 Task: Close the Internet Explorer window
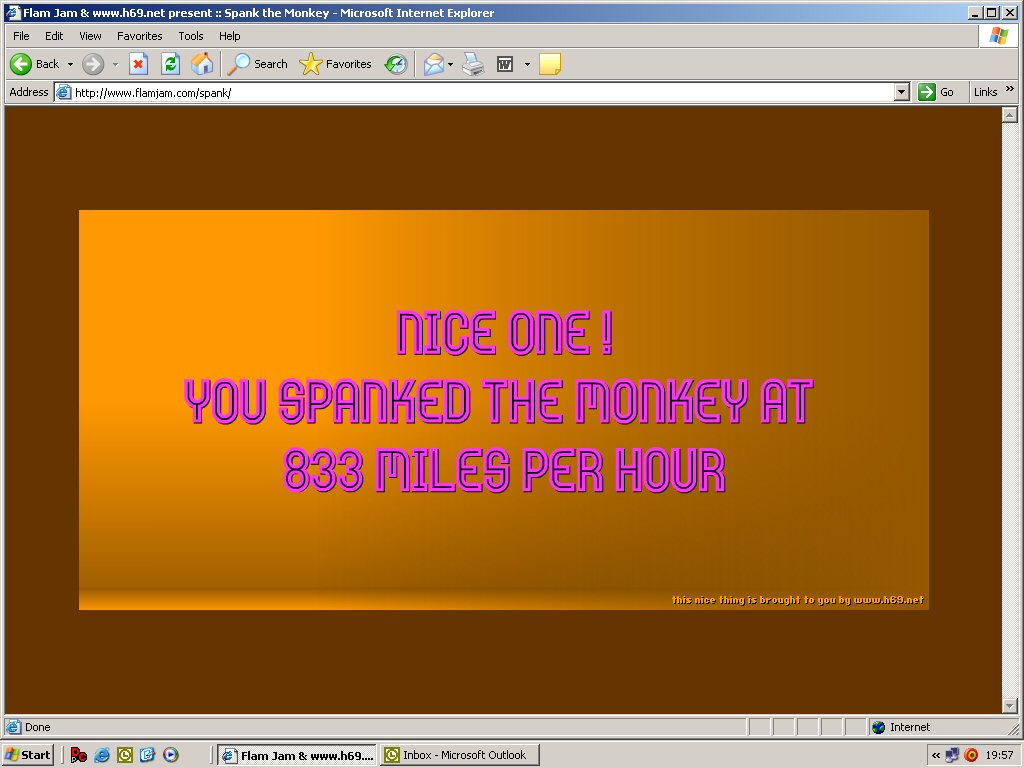point(1009,12)
